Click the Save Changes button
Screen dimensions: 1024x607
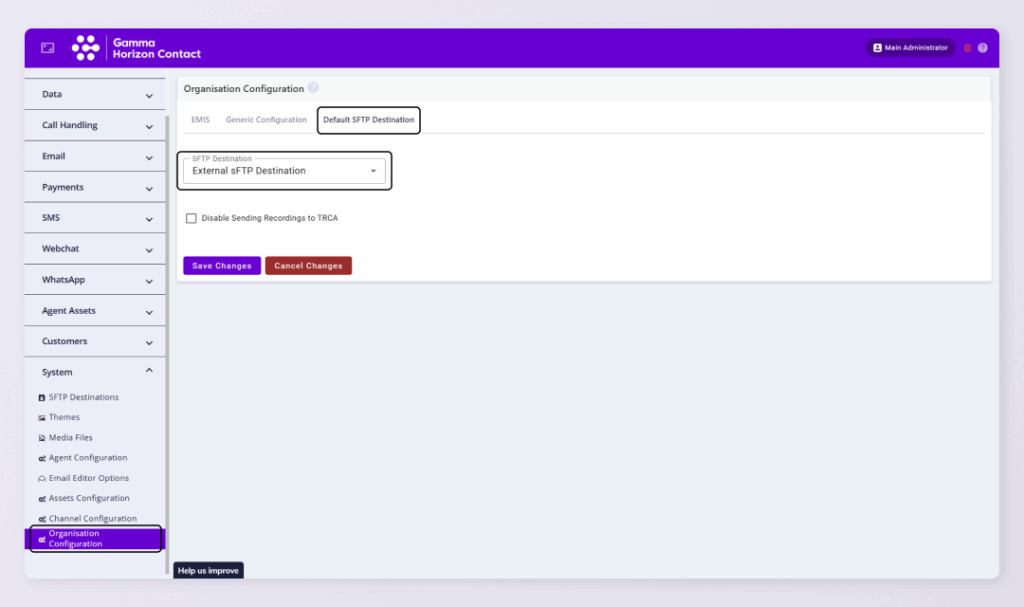click(x=221, y=266)
